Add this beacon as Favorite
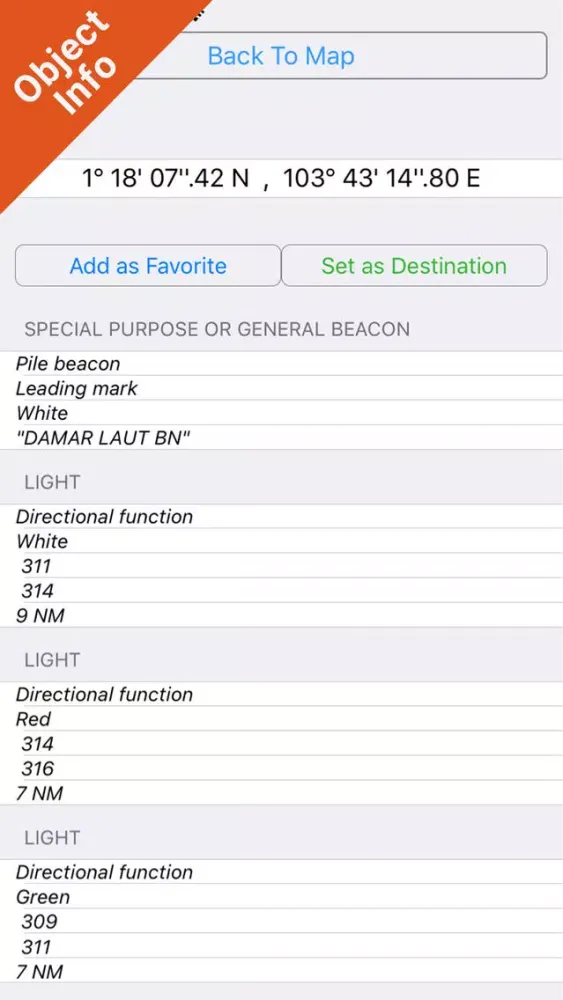 click(148, 265)
